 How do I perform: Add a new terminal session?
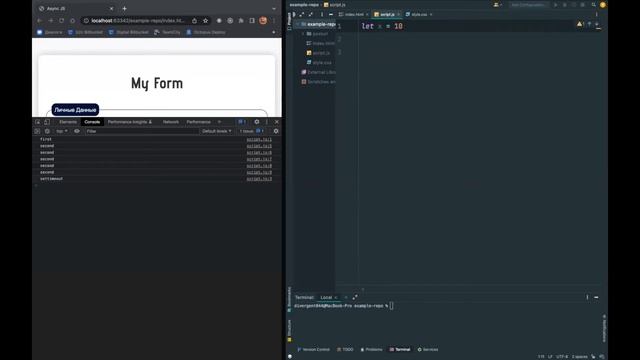(346, 297)
